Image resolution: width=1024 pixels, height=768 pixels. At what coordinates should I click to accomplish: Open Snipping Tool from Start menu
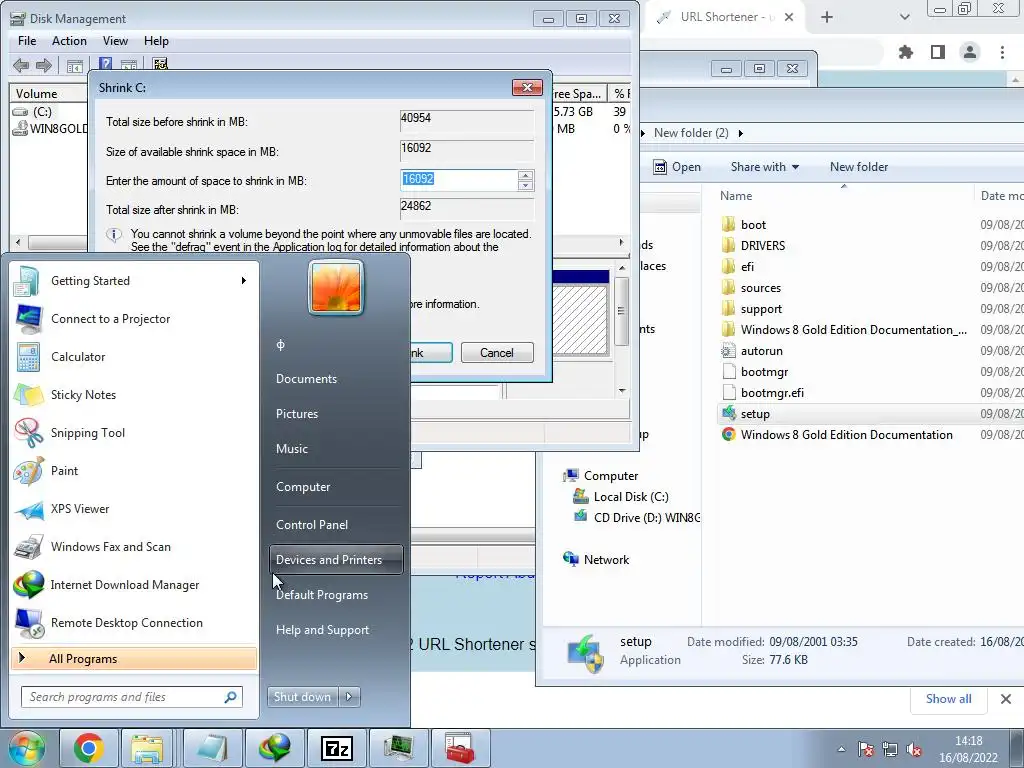pos(88,432)
